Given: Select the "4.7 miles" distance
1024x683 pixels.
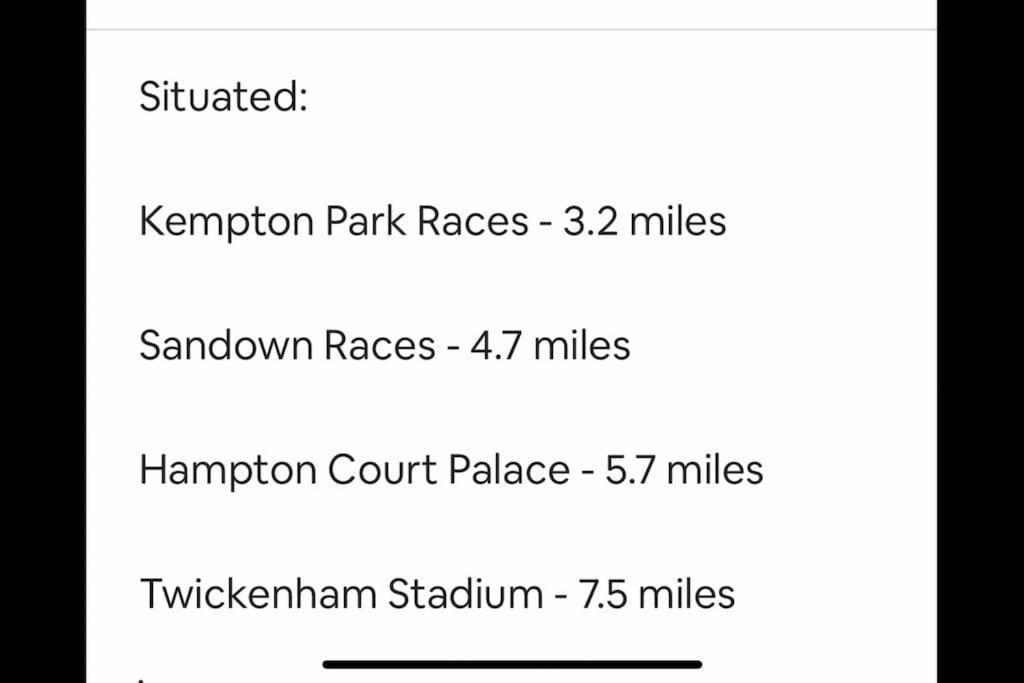Looking at the screenshot, I should point(550,345).
